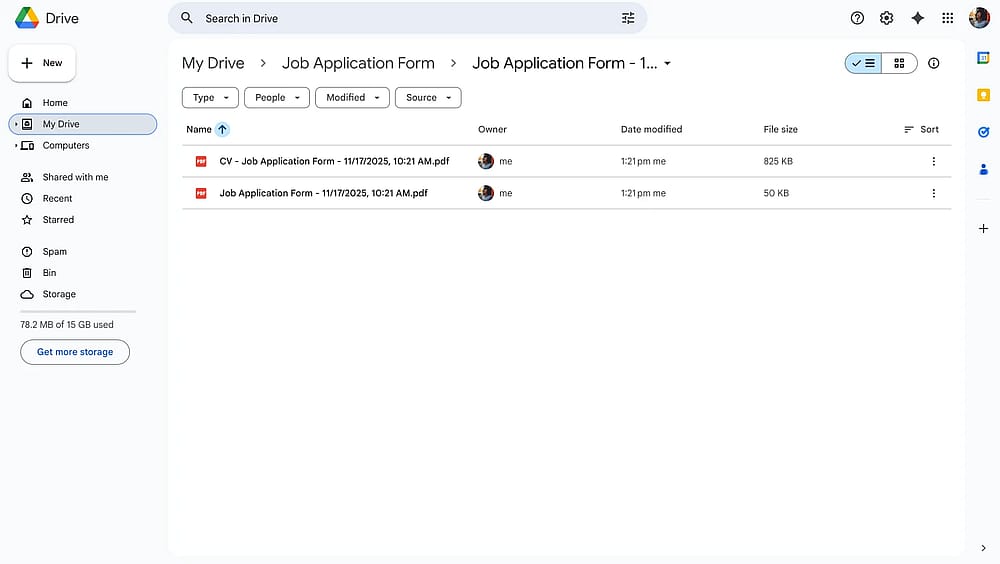The height and width of the screenshot is (564, 1000).
Task: Click the File size column header
Action: (x=781, y=130)
